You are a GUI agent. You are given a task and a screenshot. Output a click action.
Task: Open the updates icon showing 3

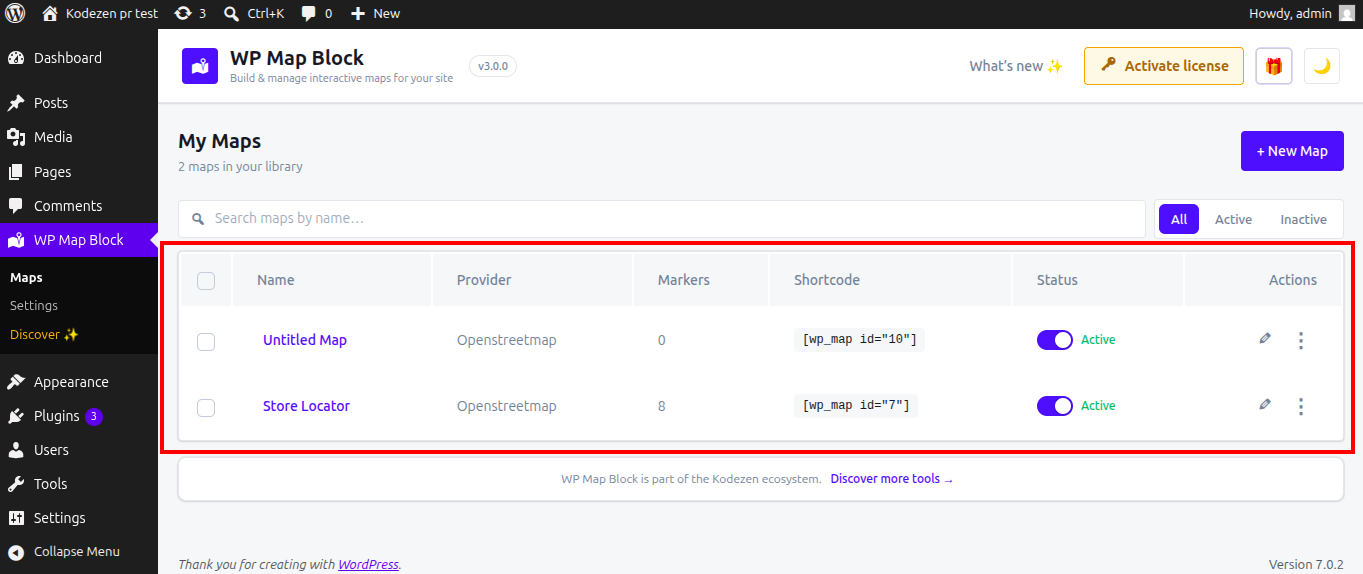pos(182,13)
